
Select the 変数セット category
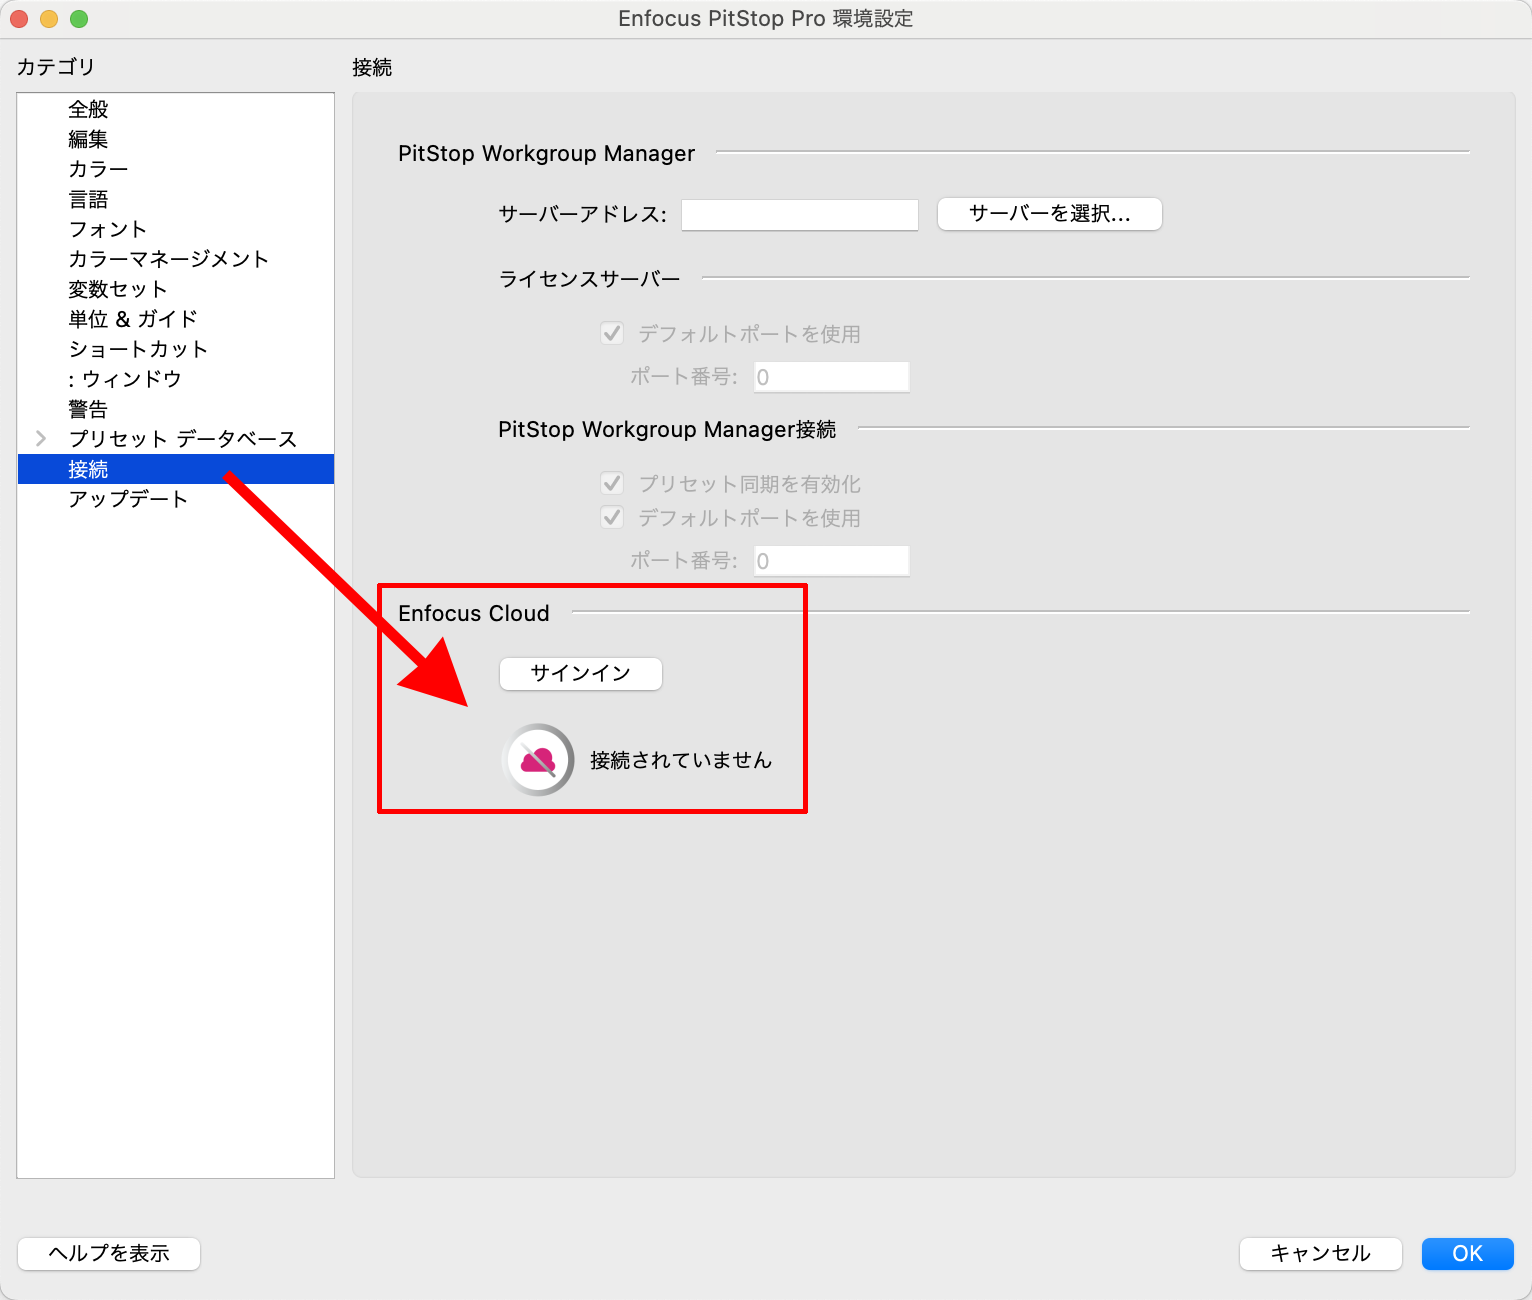176,289
